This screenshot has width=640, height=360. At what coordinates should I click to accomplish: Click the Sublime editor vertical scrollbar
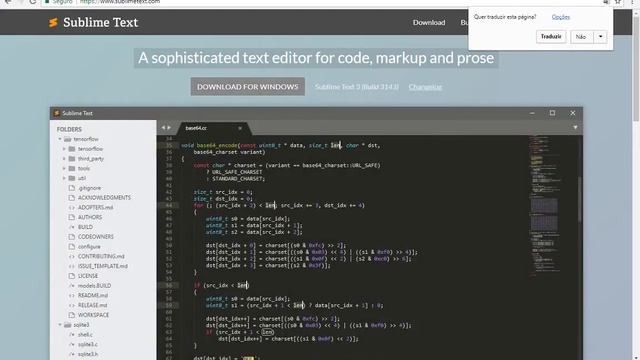(x=580, y=199)
